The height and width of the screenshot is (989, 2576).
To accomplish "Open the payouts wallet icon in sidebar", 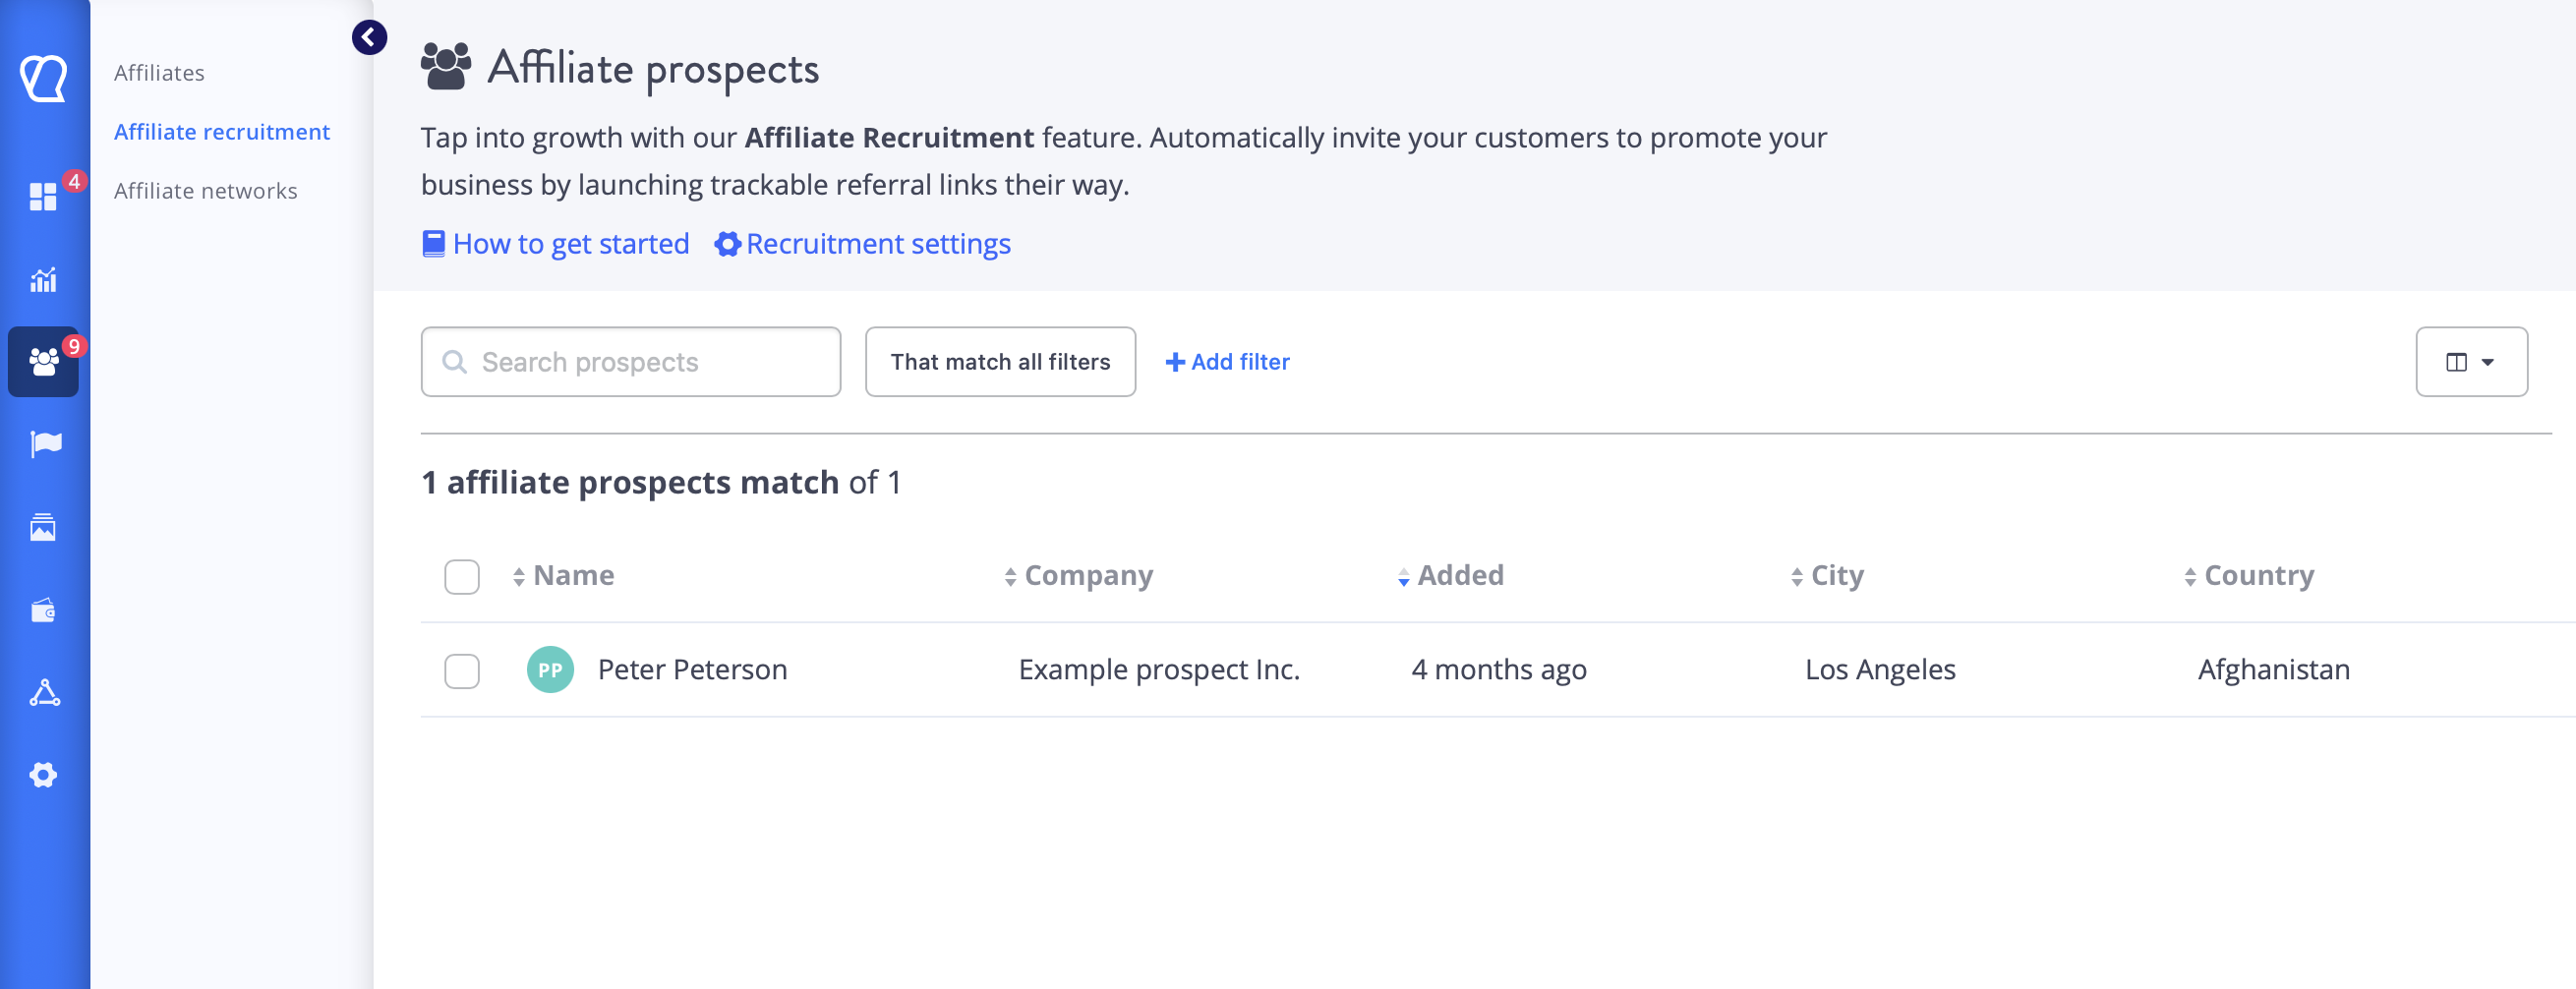I will [43, 610].
